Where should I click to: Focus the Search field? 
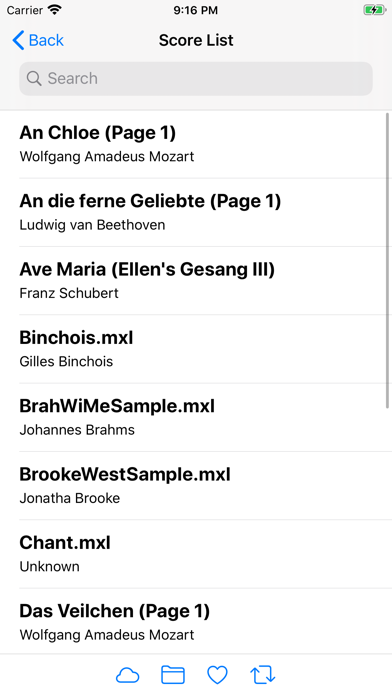pos(196,79)
